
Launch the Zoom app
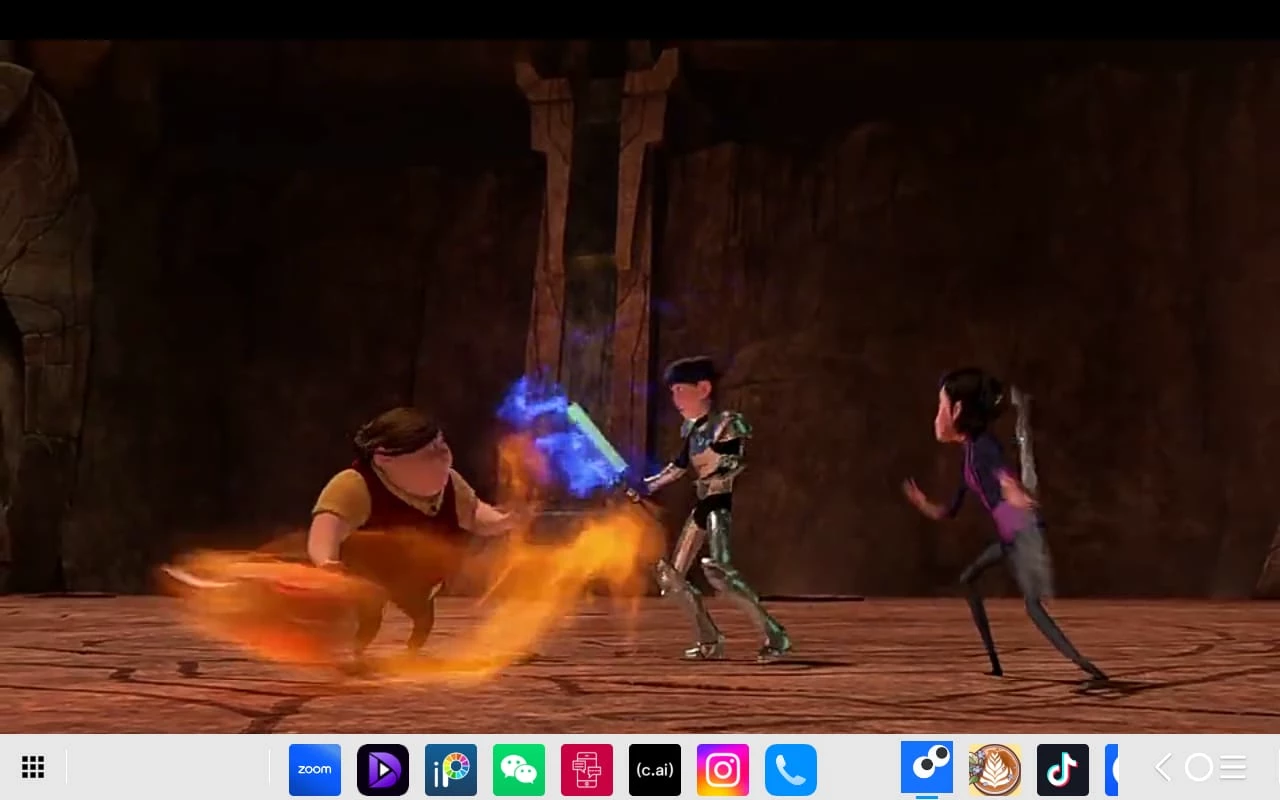(x=315, y=769)
